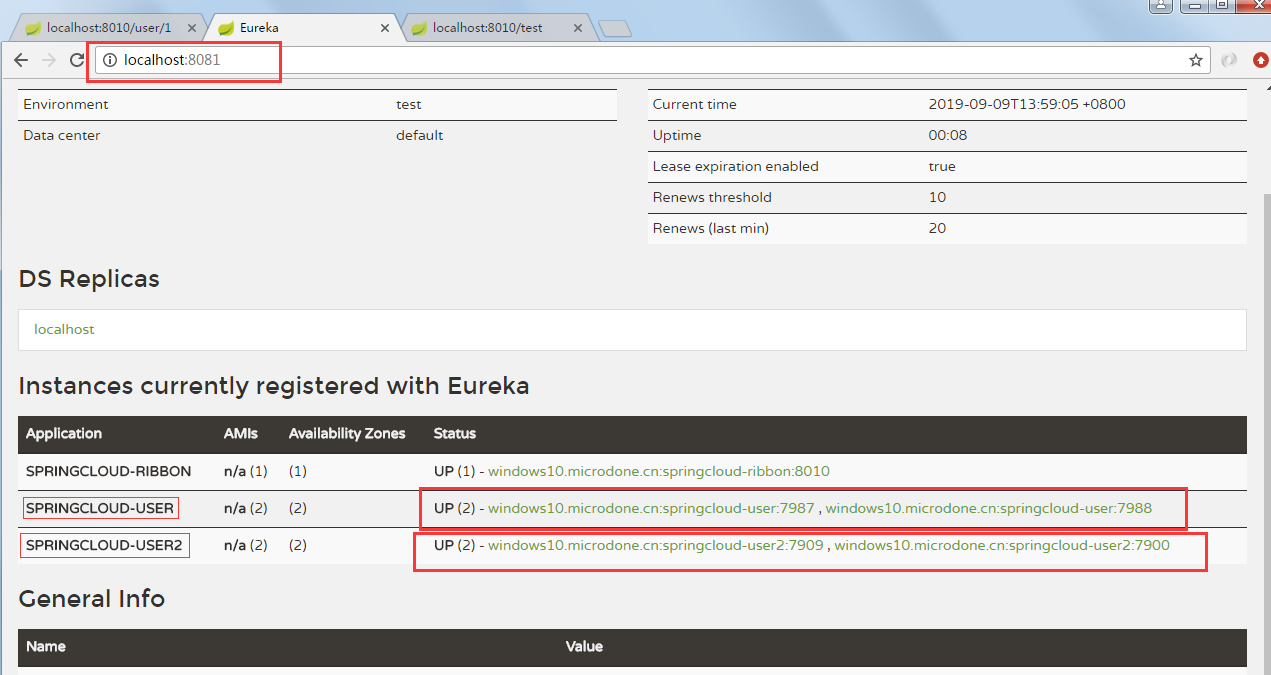Go back with the browser back arrow
1271x675 pixels.
click(x=21, y=61)
